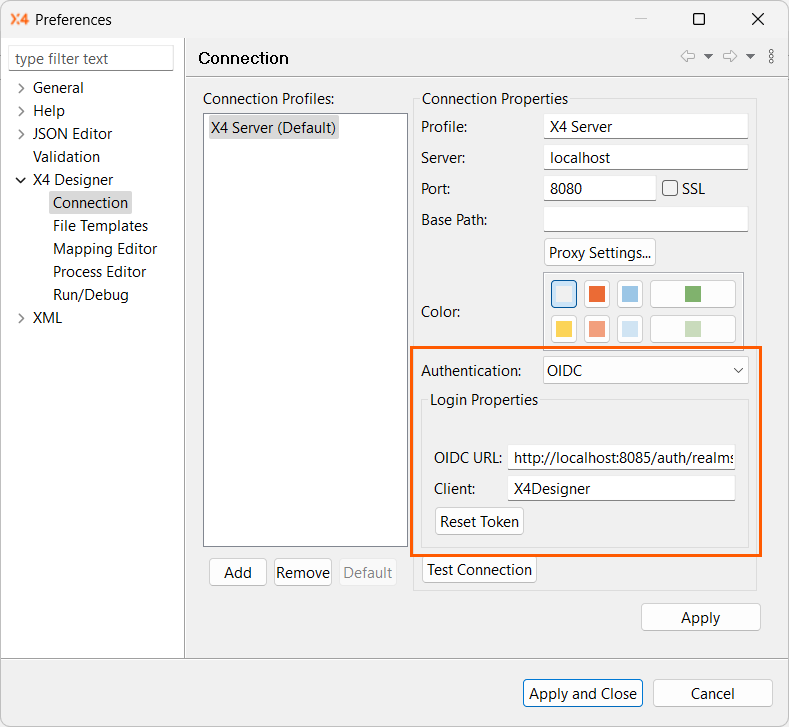Focus the OIDC URL input field
The image size is (789, 727).
[x=621, y=458]
